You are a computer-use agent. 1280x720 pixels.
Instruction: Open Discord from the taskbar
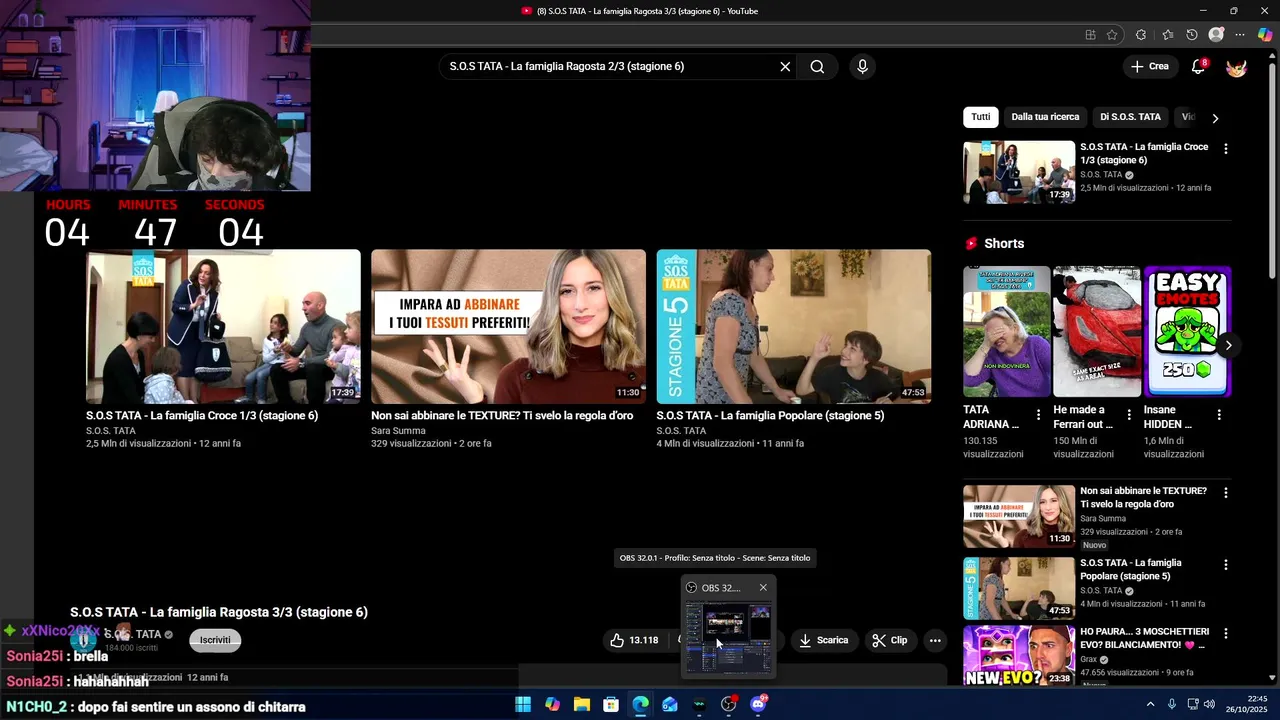(758, 704)
